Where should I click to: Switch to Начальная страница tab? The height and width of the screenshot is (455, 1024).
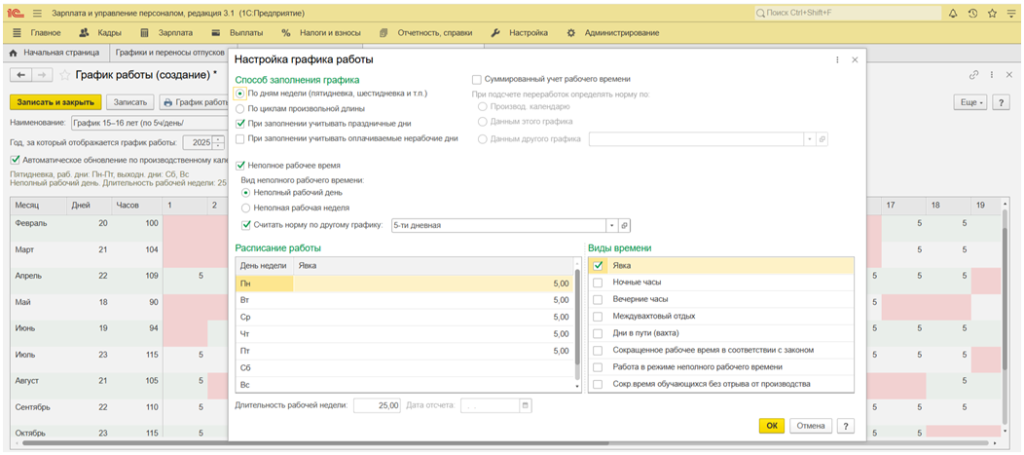(x=54, y=52)
